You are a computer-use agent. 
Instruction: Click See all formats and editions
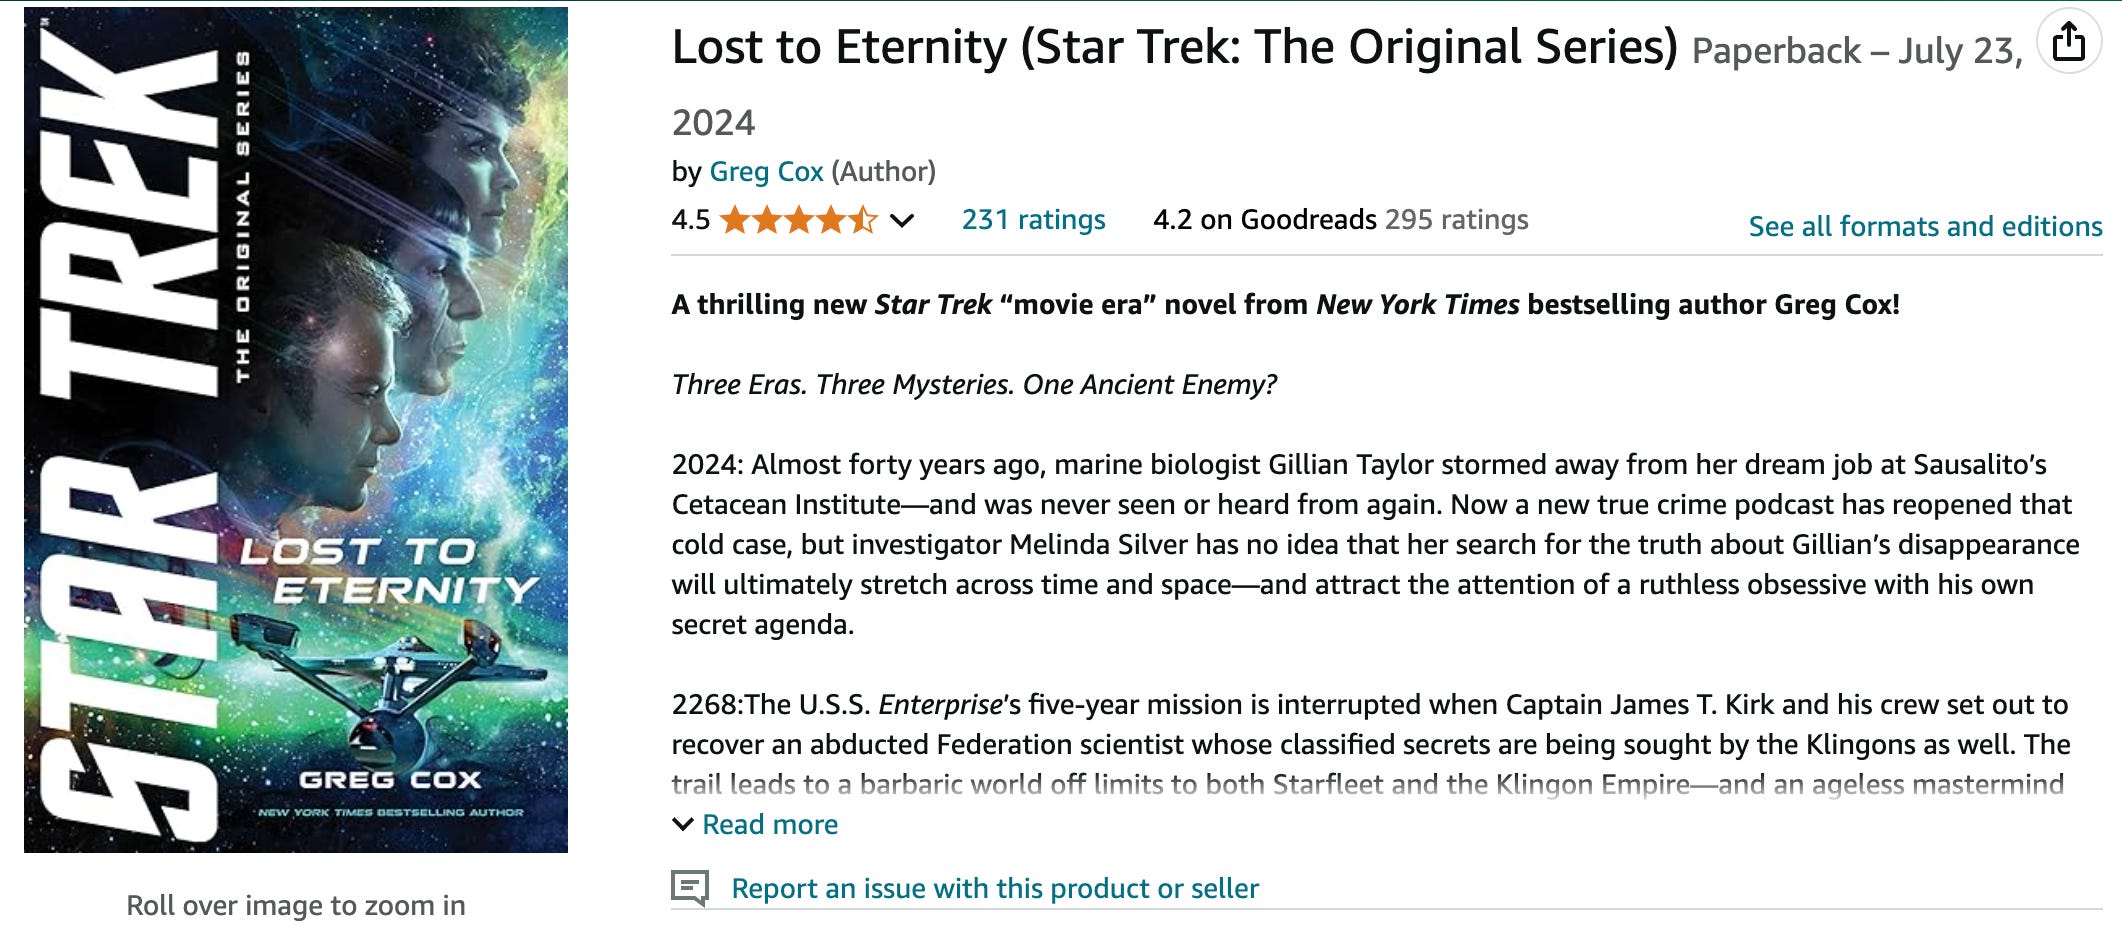click(x=1925, y=227)
